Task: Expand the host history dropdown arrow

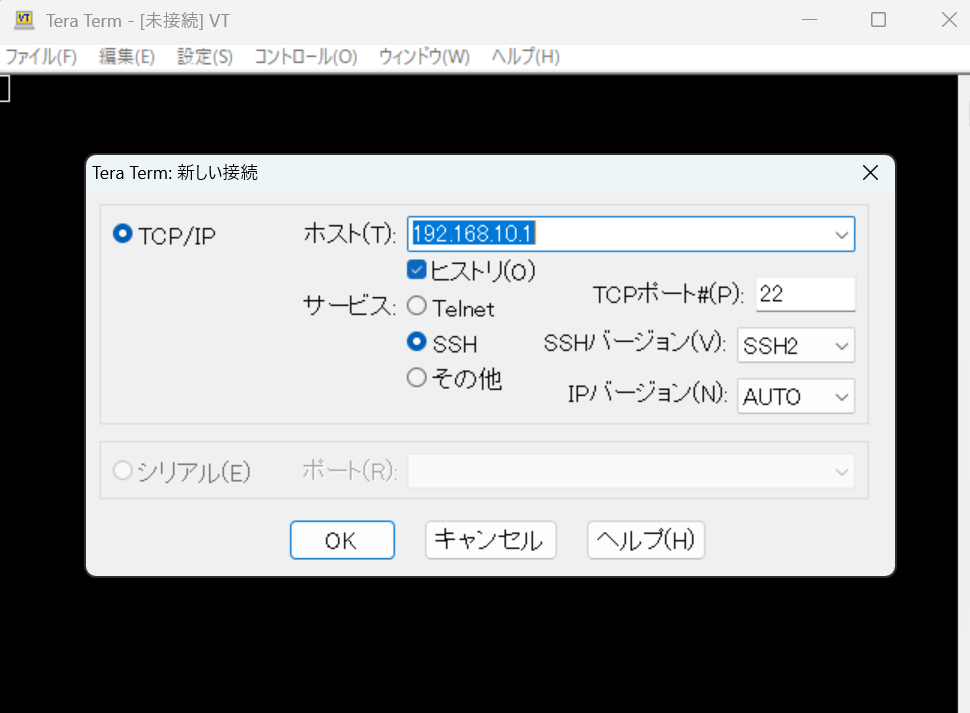Action: pyautogui.click(x=841, y=235)
